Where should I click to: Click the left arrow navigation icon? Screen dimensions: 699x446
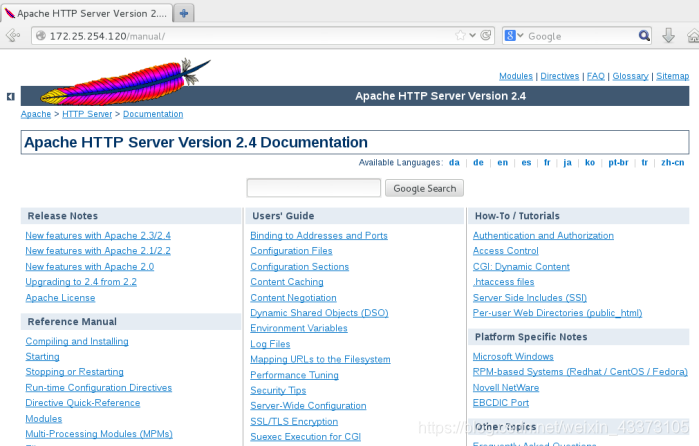coord(11,96)
